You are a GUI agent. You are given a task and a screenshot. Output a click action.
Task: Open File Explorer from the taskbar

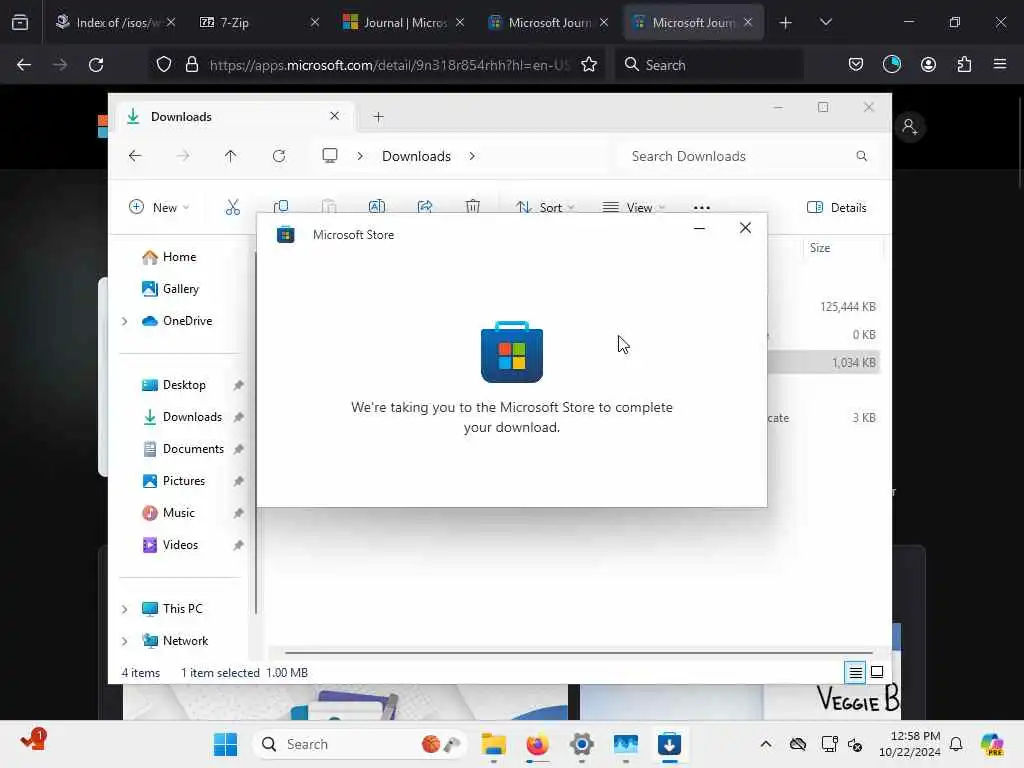click(494, 744)
